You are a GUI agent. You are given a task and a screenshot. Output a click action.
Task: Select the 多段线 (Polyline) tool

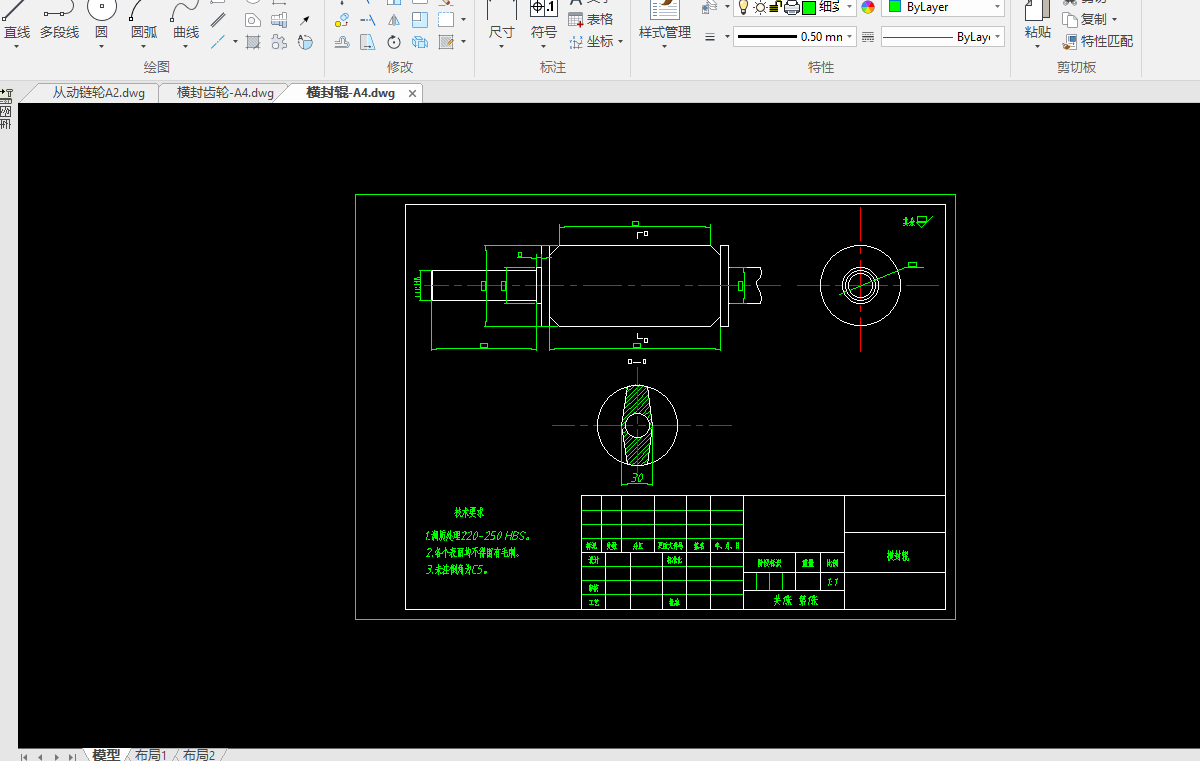coord(59,22)
